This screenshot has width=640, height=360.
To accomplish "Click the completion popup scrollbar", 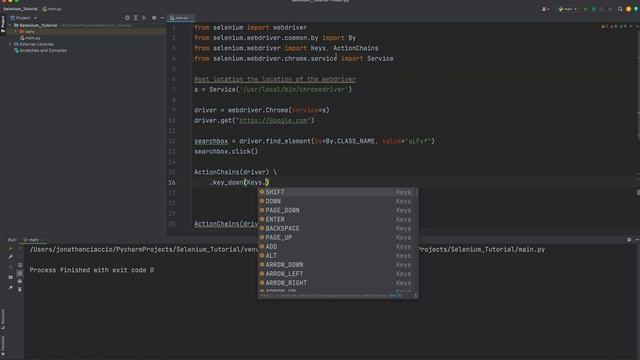I will pos(416,194).
